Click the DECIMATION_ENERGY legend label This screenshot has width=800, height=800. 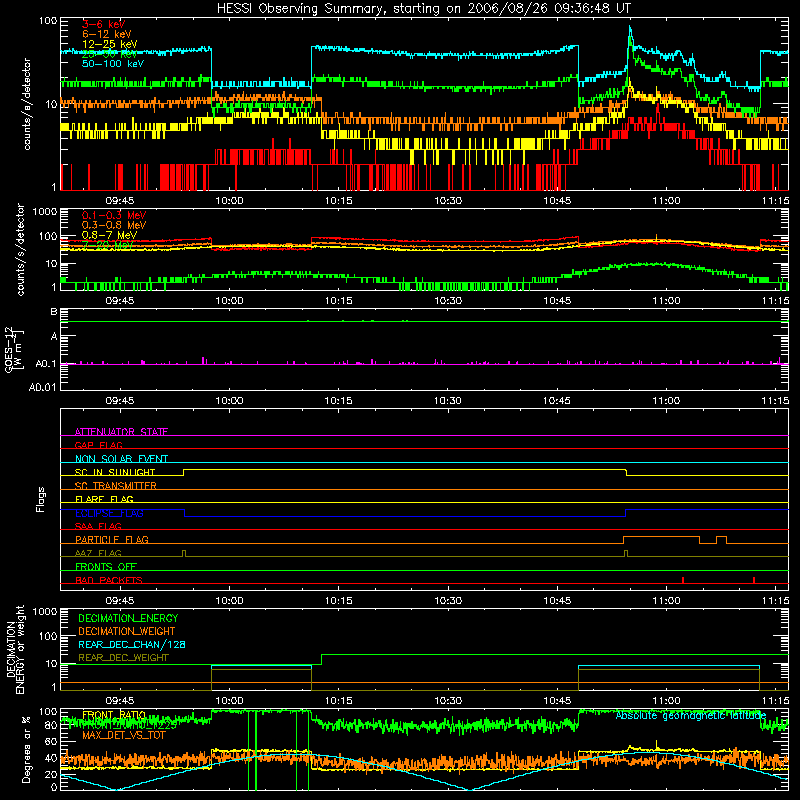[128, 618]
